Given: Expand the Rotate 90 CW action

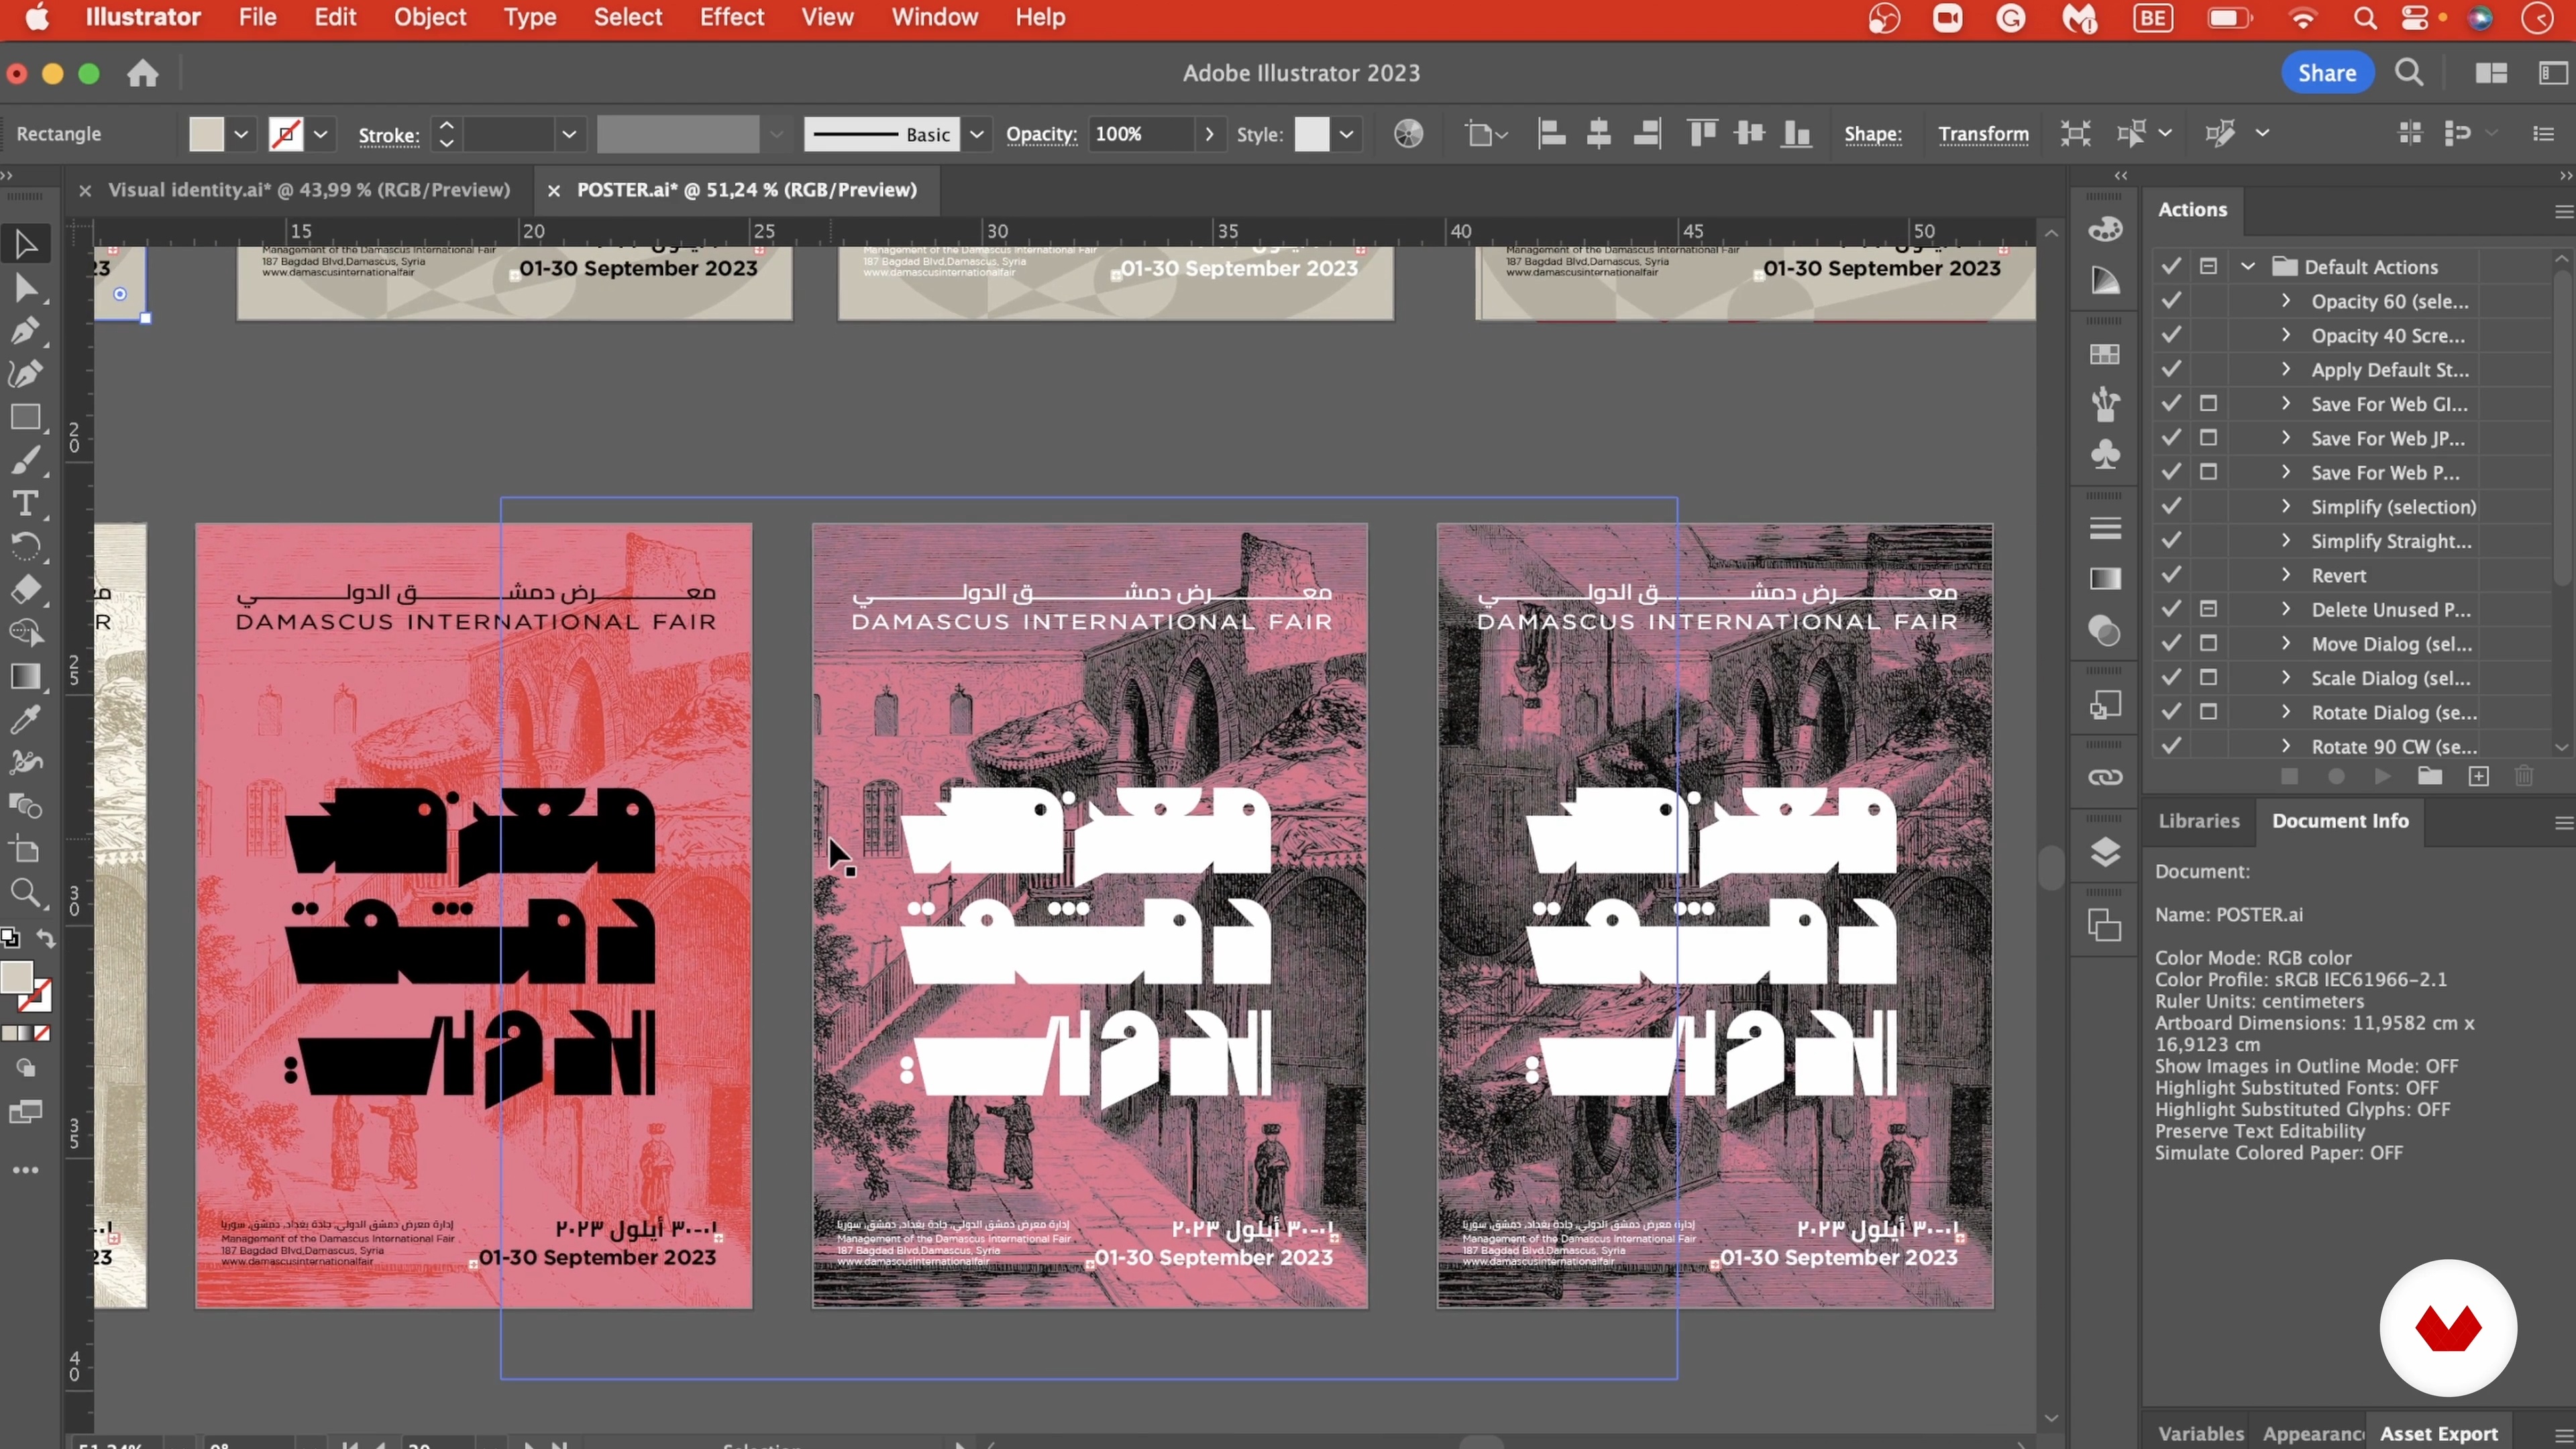Looking at the screenshot, I should coord(2286,746).
